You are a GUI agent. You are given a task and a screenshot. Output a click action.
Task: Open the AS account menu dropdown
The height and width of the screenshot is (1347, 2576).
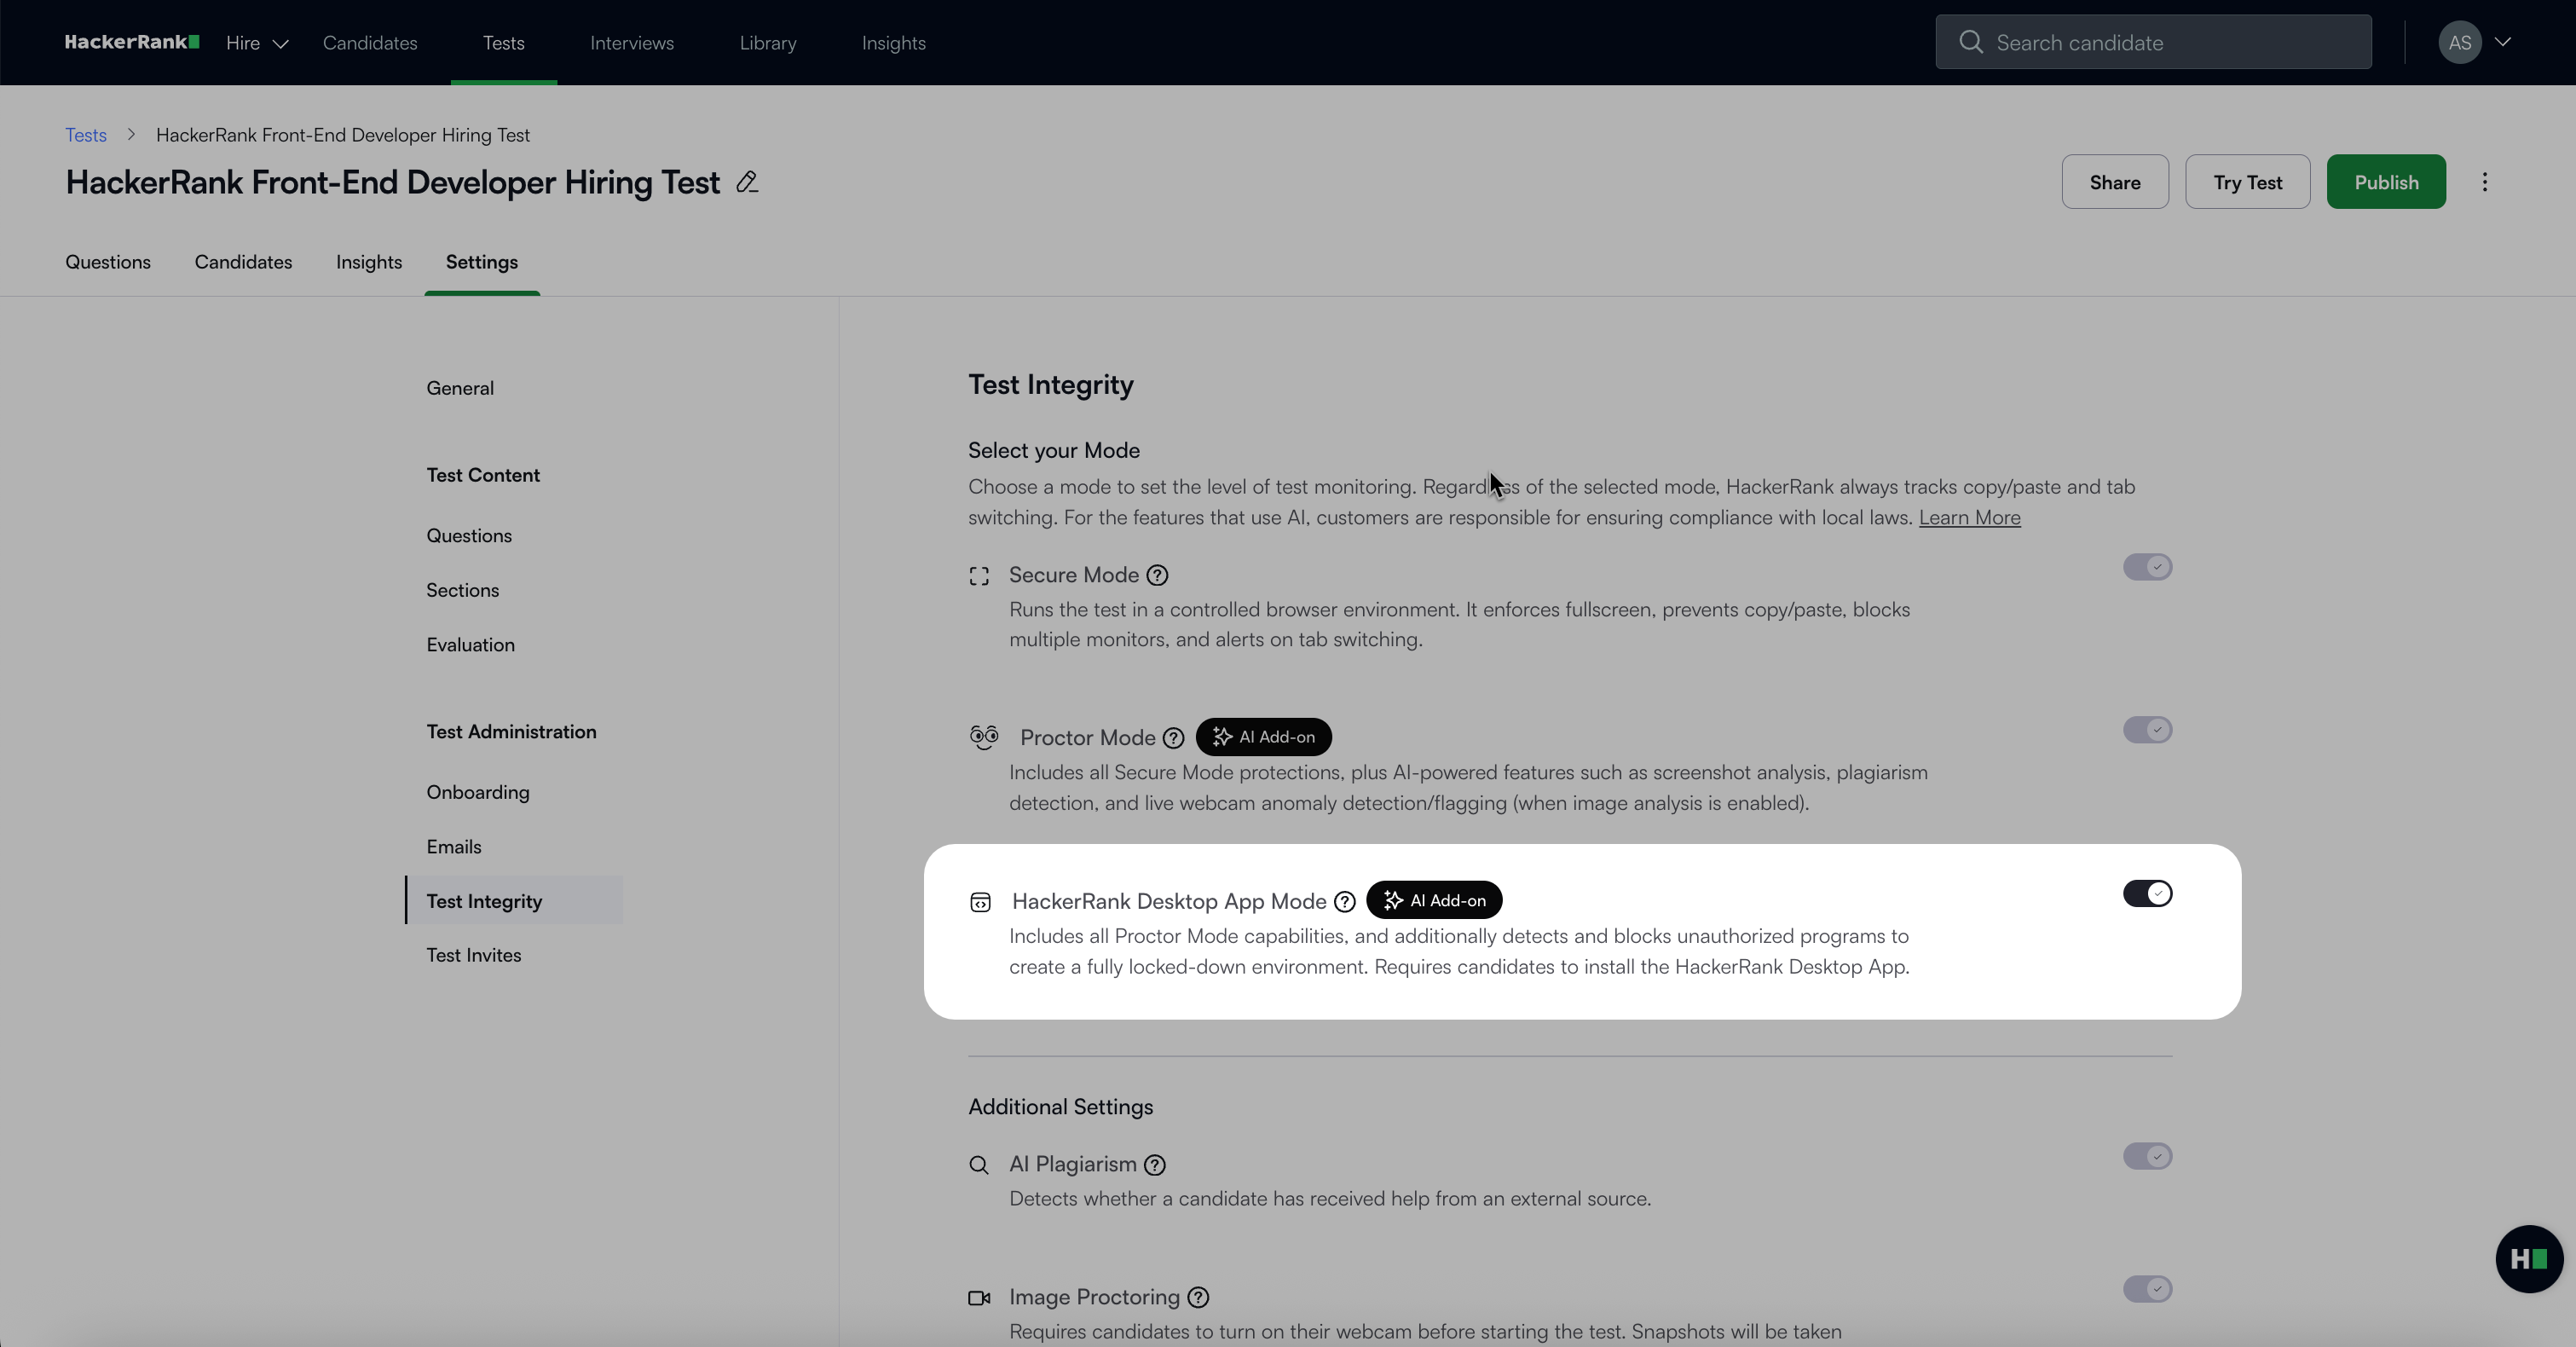pyautogui.click(x=2476, y=42)
